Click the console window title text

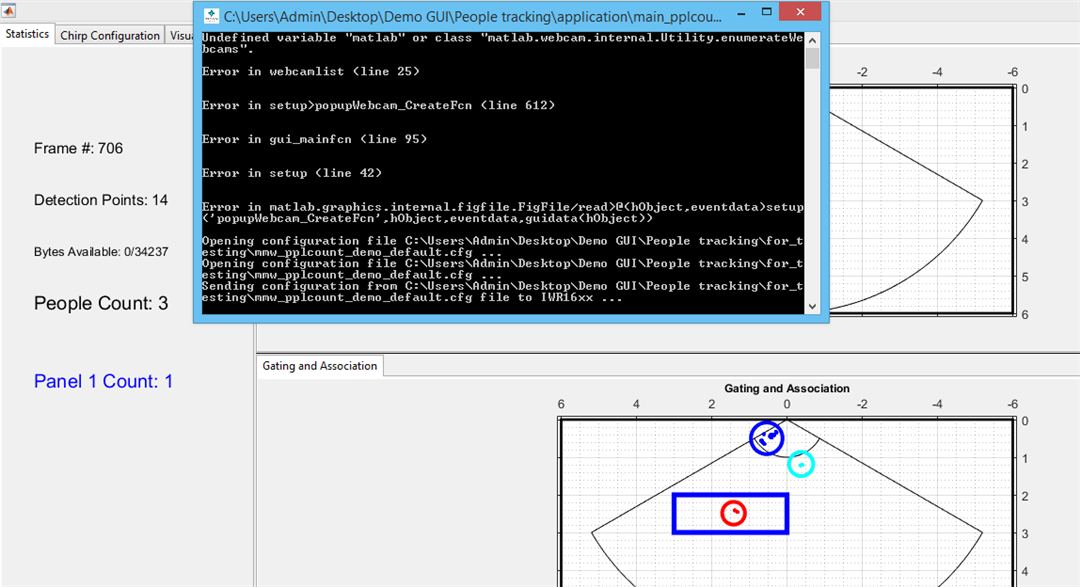click(472, 16)
